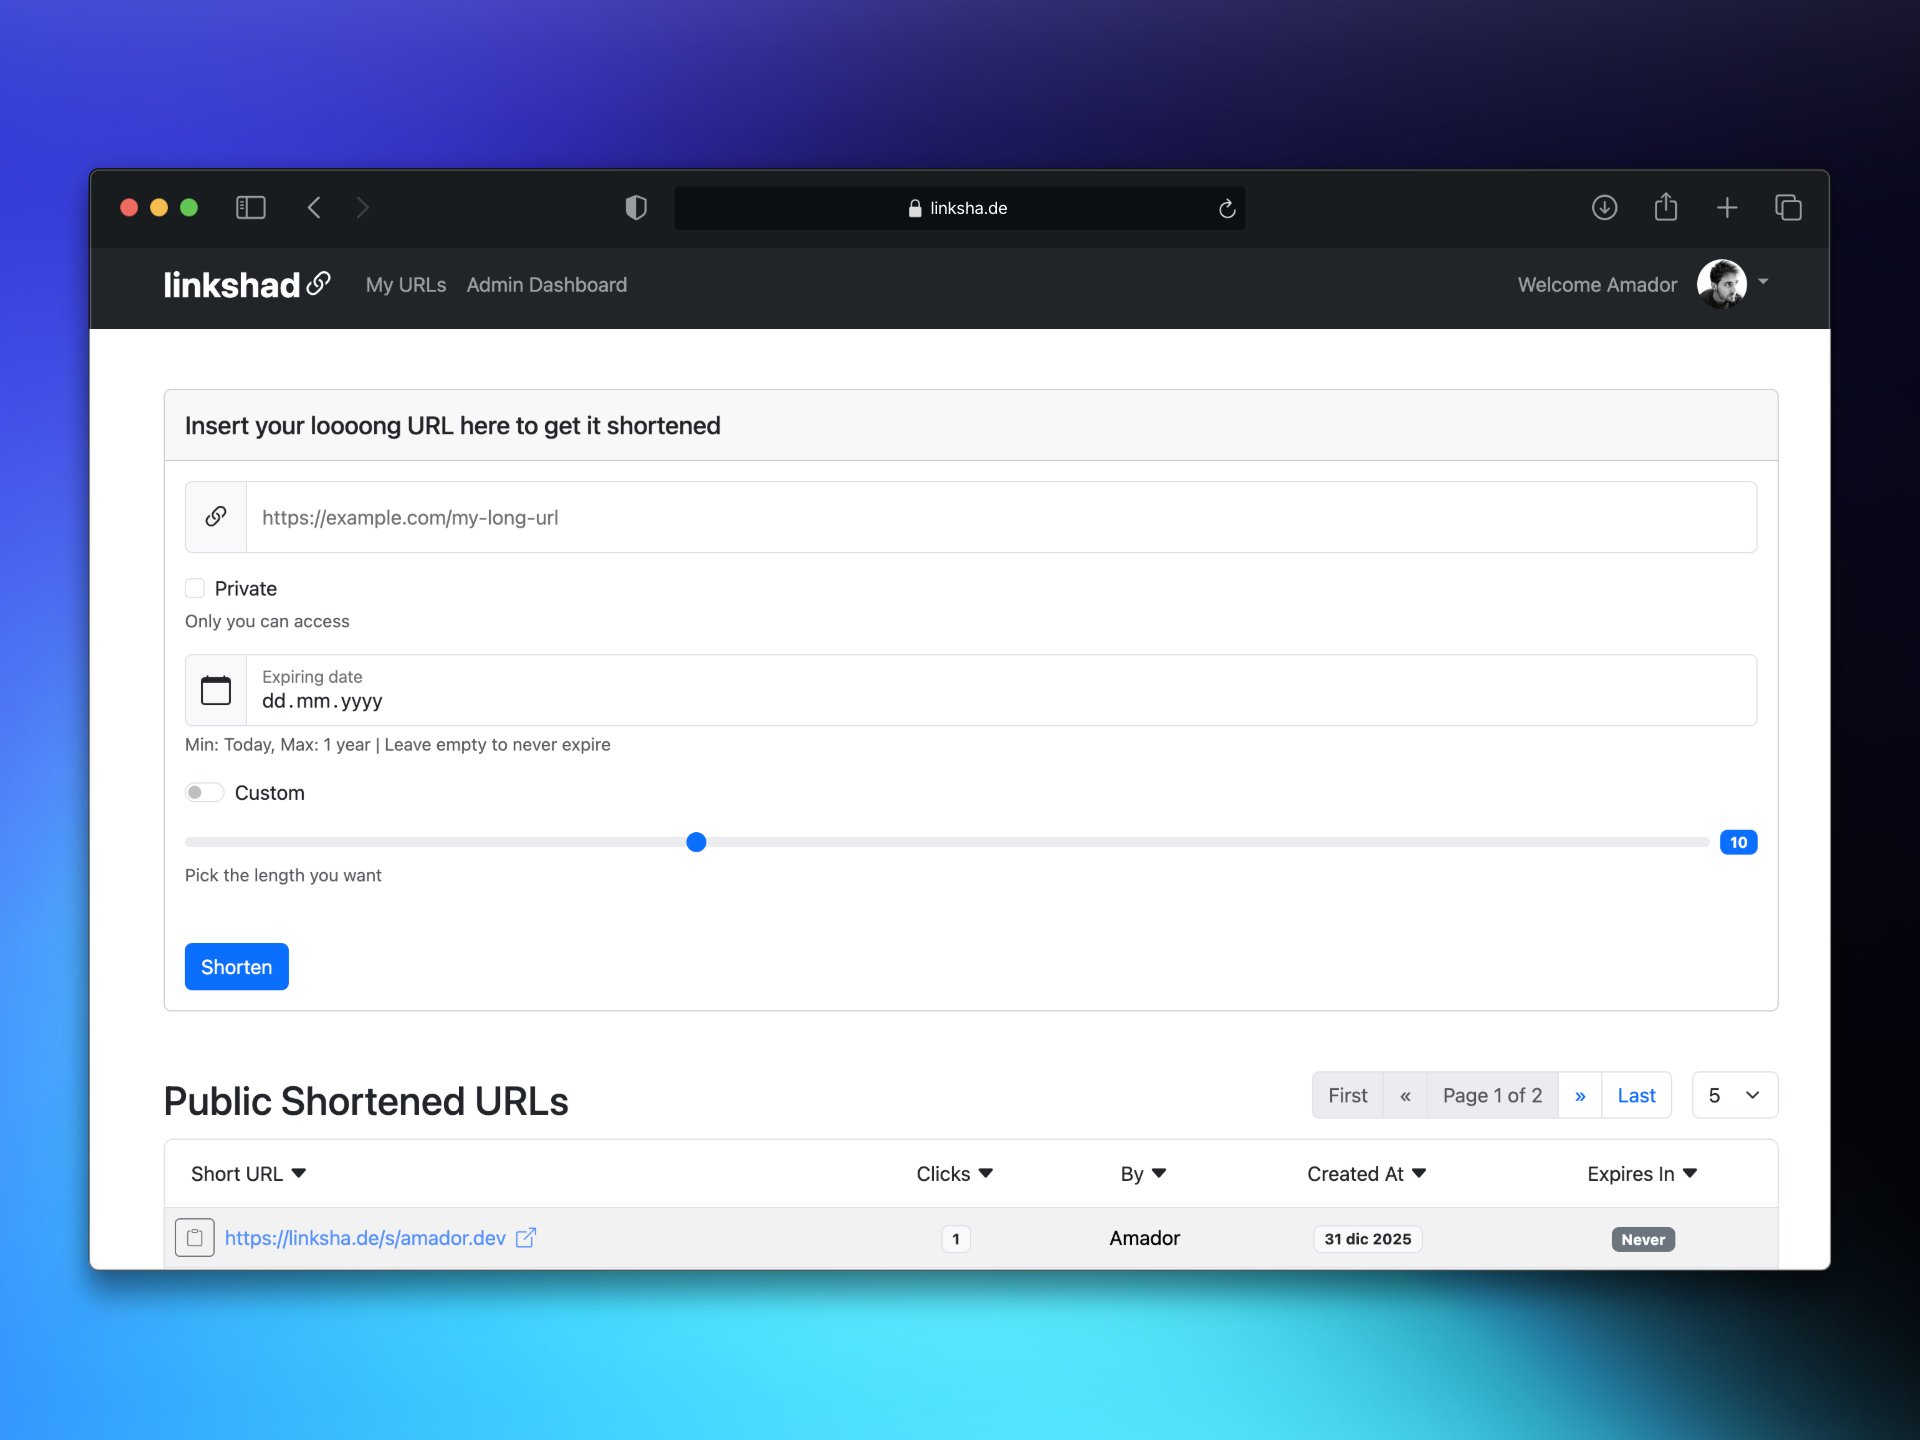1920x1440 pixels.
Task: Toggle the browser sidebar icon
Action: click(x=250, y=207)
